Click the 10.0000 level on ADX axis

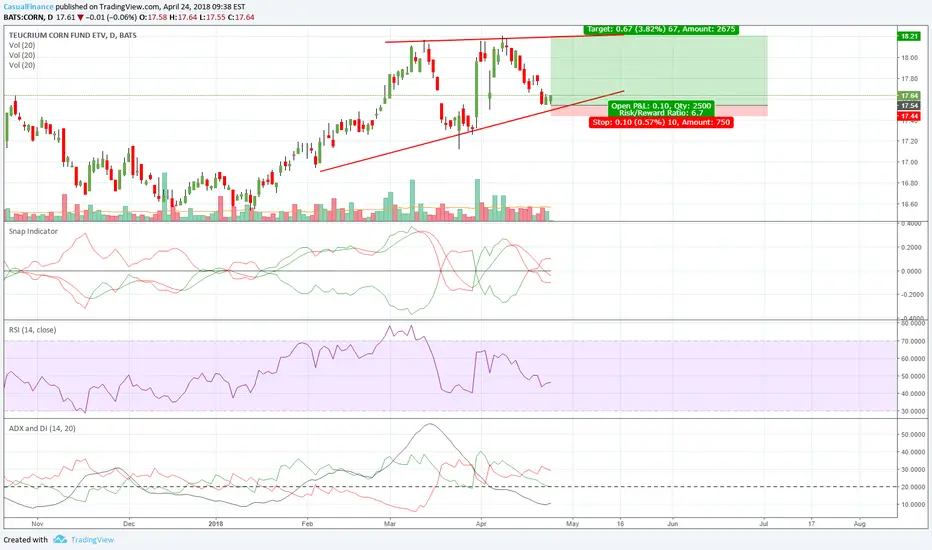point(913,504)
